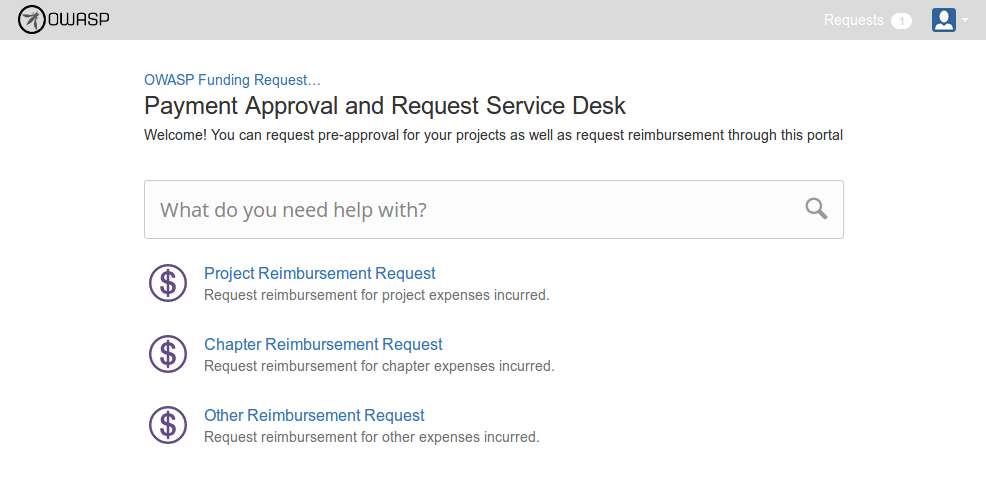The image size is (986, 491).
Task: Click the dollar icon for Other Reimbursement
Action: click(168, 425)
